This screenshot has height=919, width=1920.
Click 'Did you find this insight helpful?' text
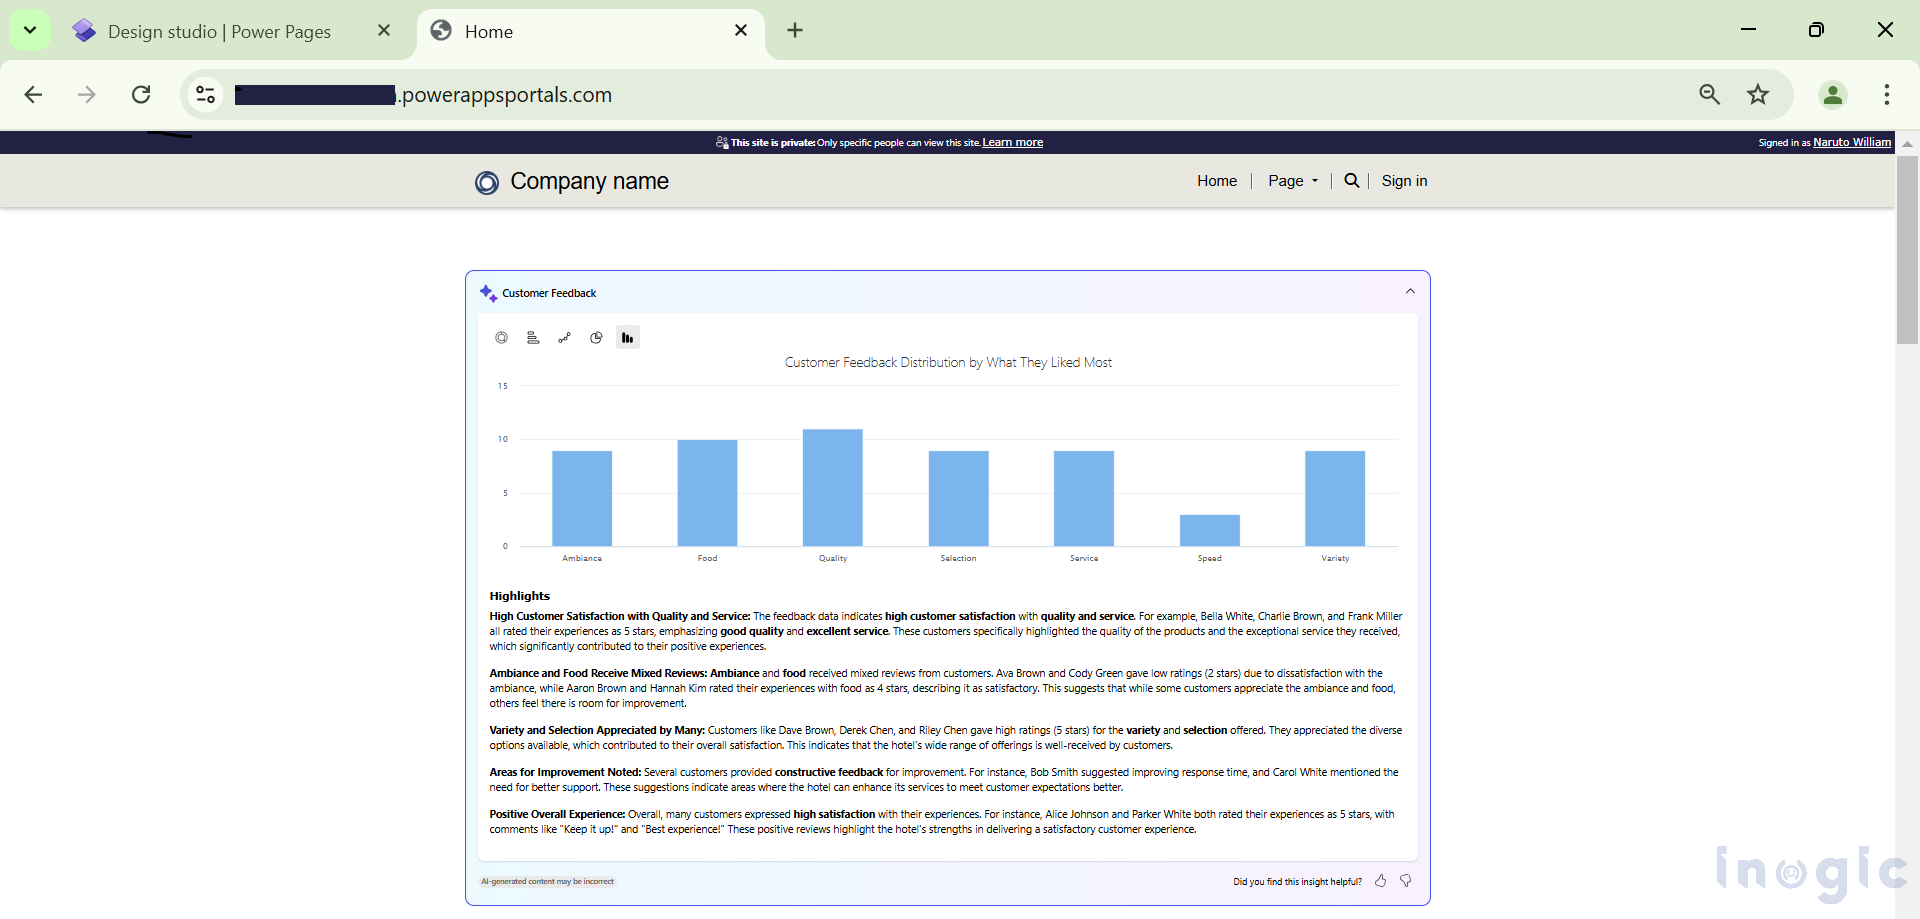[1297, 882]
